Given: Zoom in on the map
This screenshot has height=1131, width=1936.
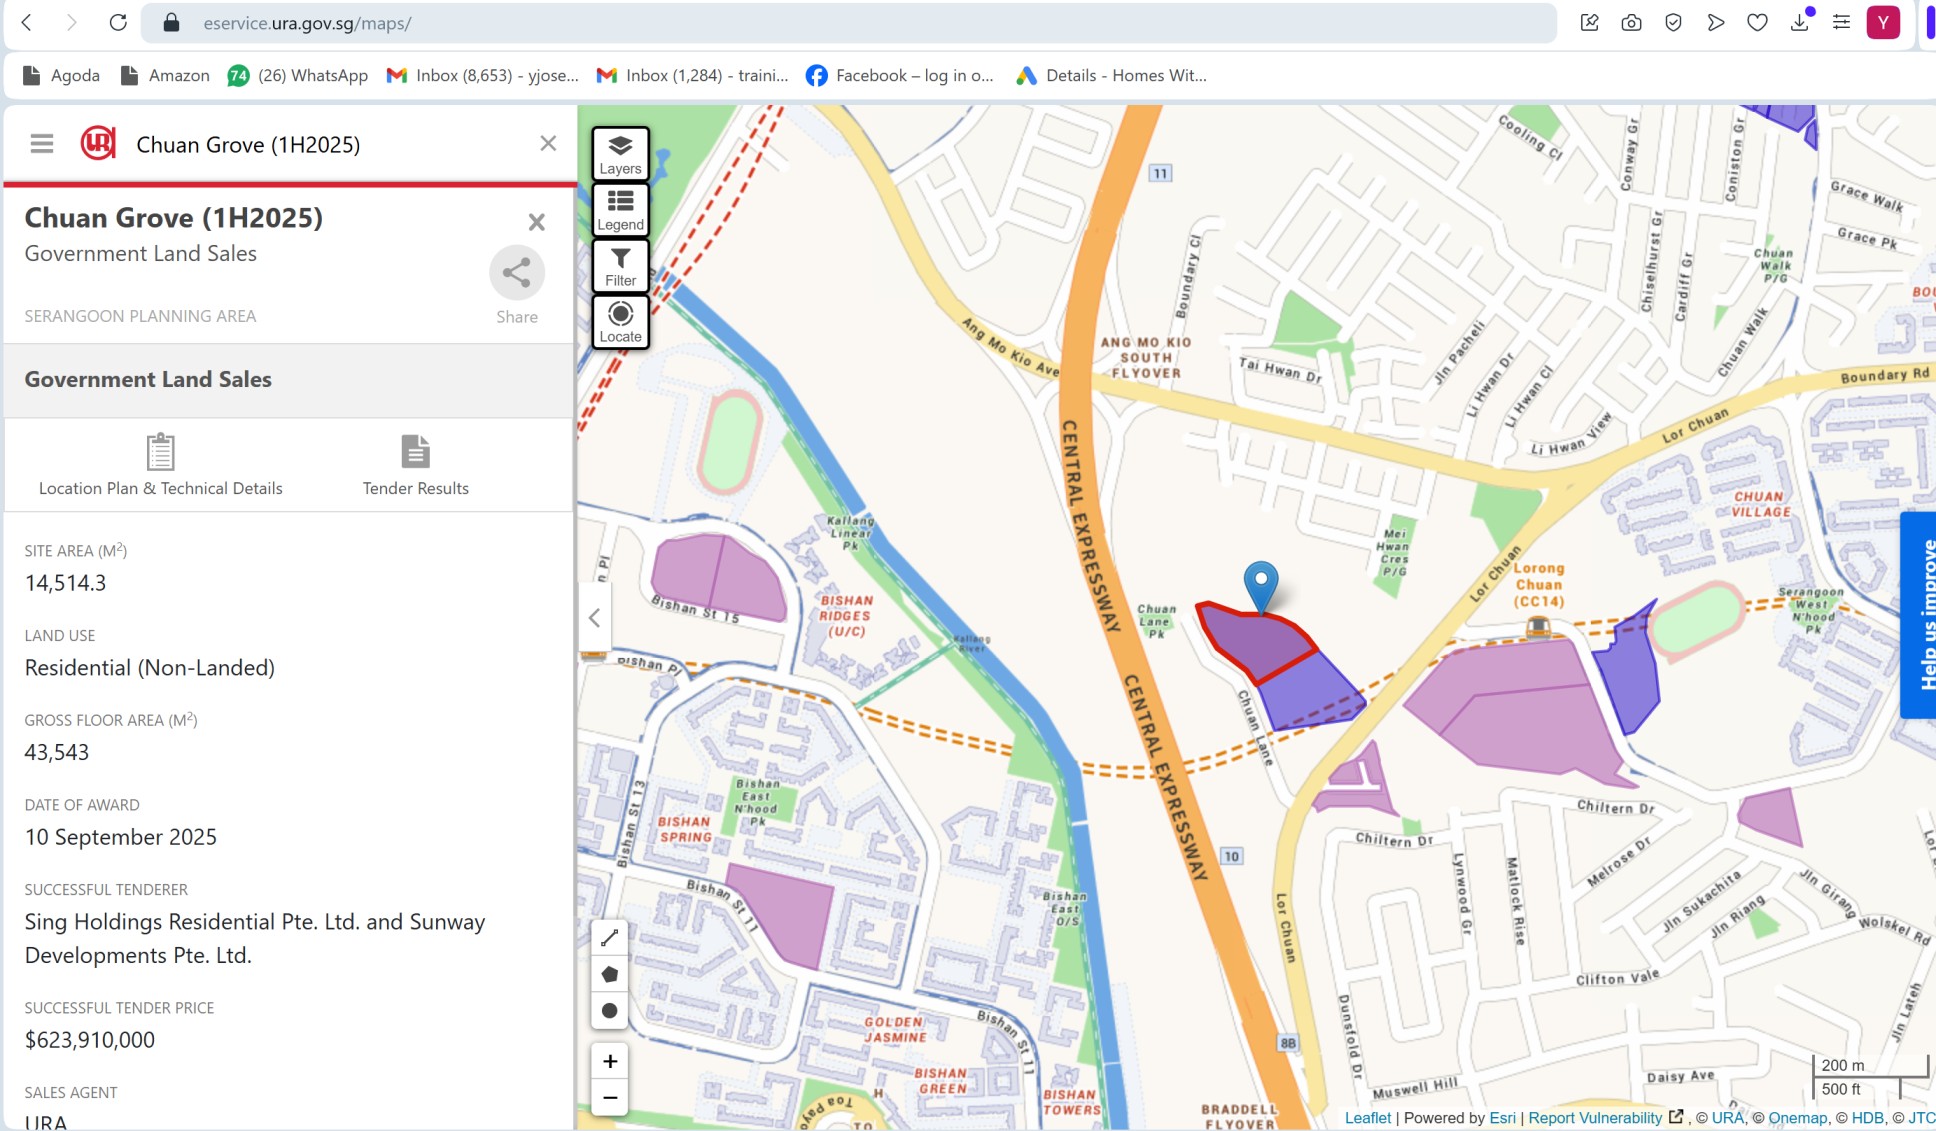Looking at the screenshot, I should [x=609, y=1061].
